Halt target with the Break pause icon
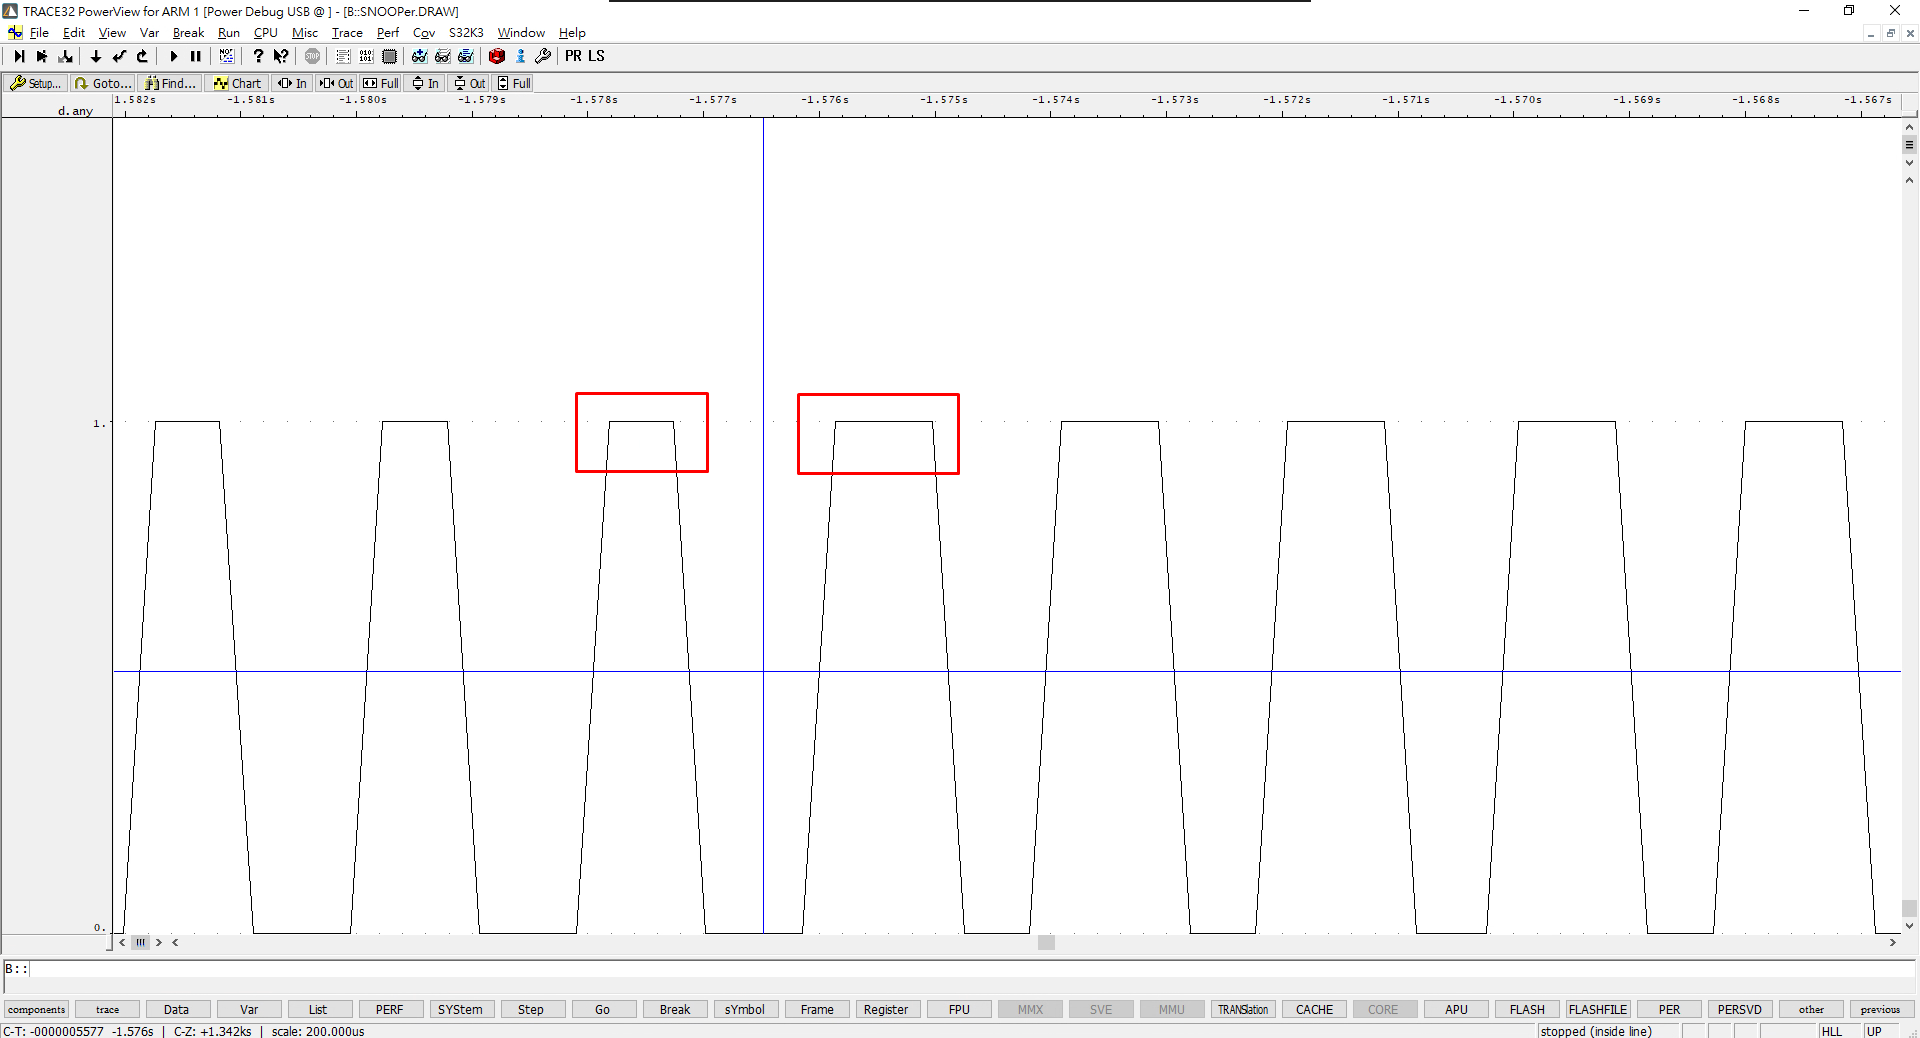1920x1038 pixels. pyautogui.click(x=196, y=56)
